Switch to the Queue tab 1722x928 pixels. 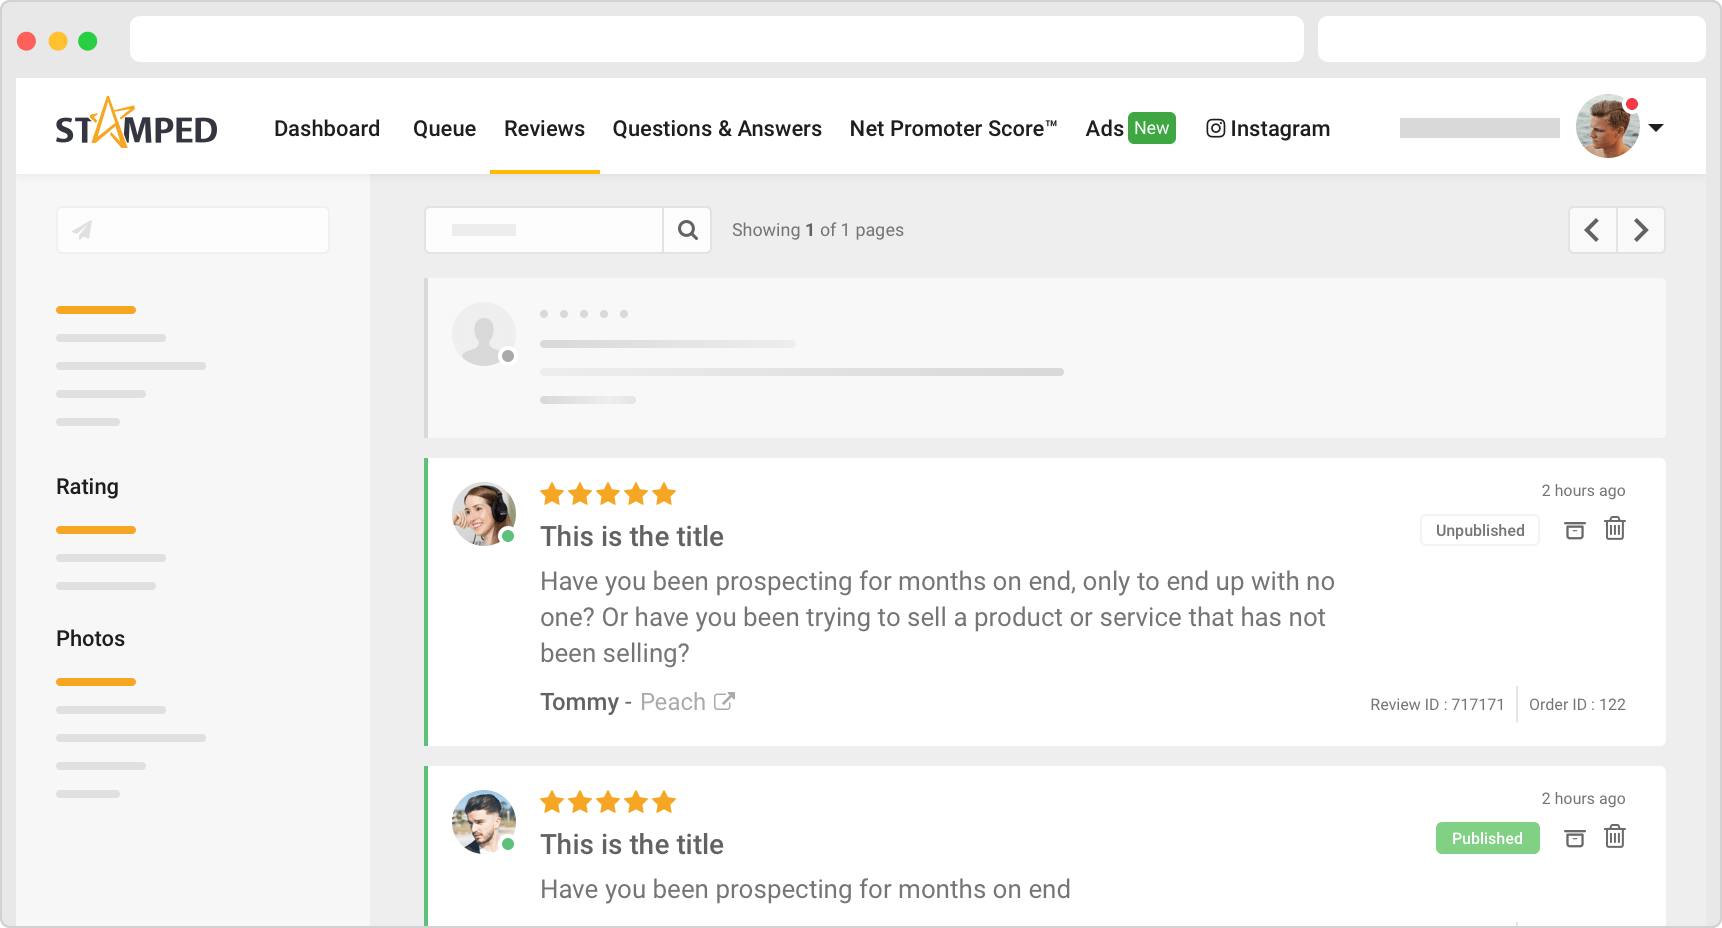pos(444,128)
